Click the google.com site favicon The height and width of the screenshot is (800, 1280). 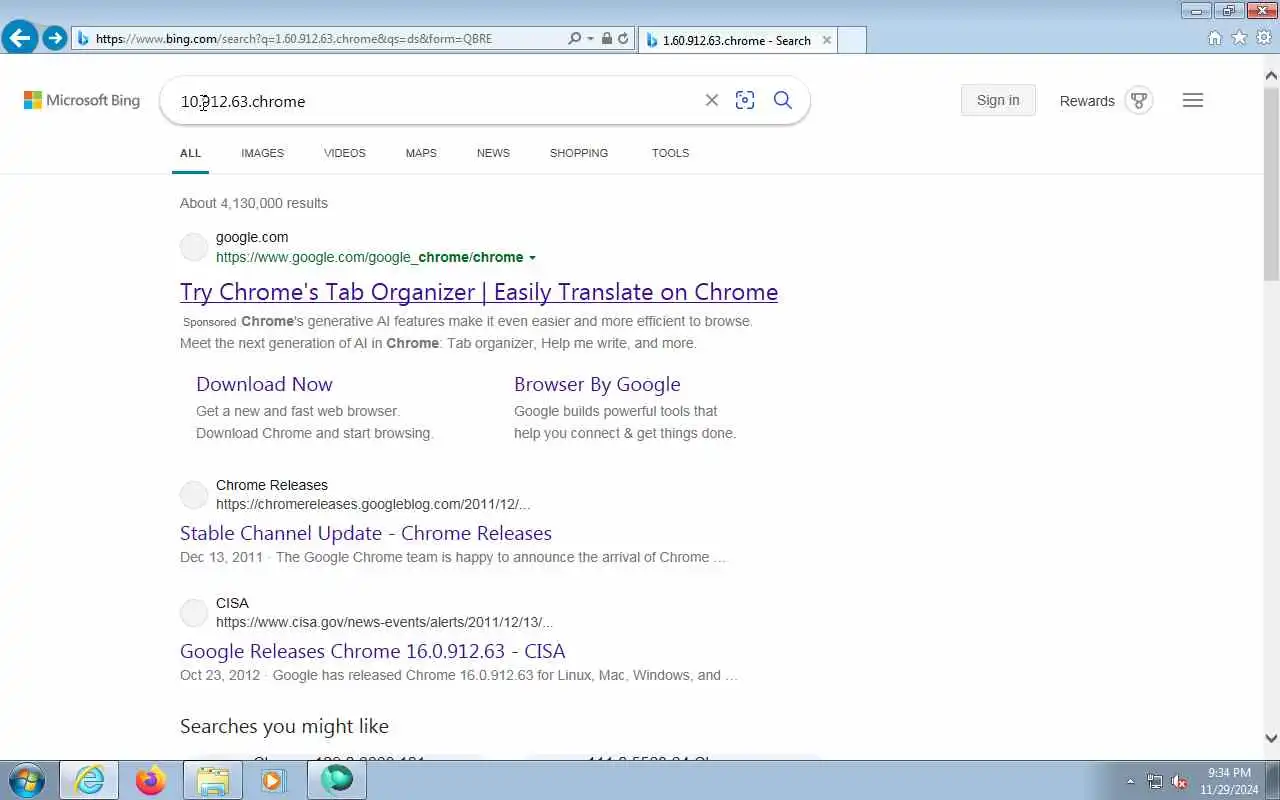click(194, 247)
